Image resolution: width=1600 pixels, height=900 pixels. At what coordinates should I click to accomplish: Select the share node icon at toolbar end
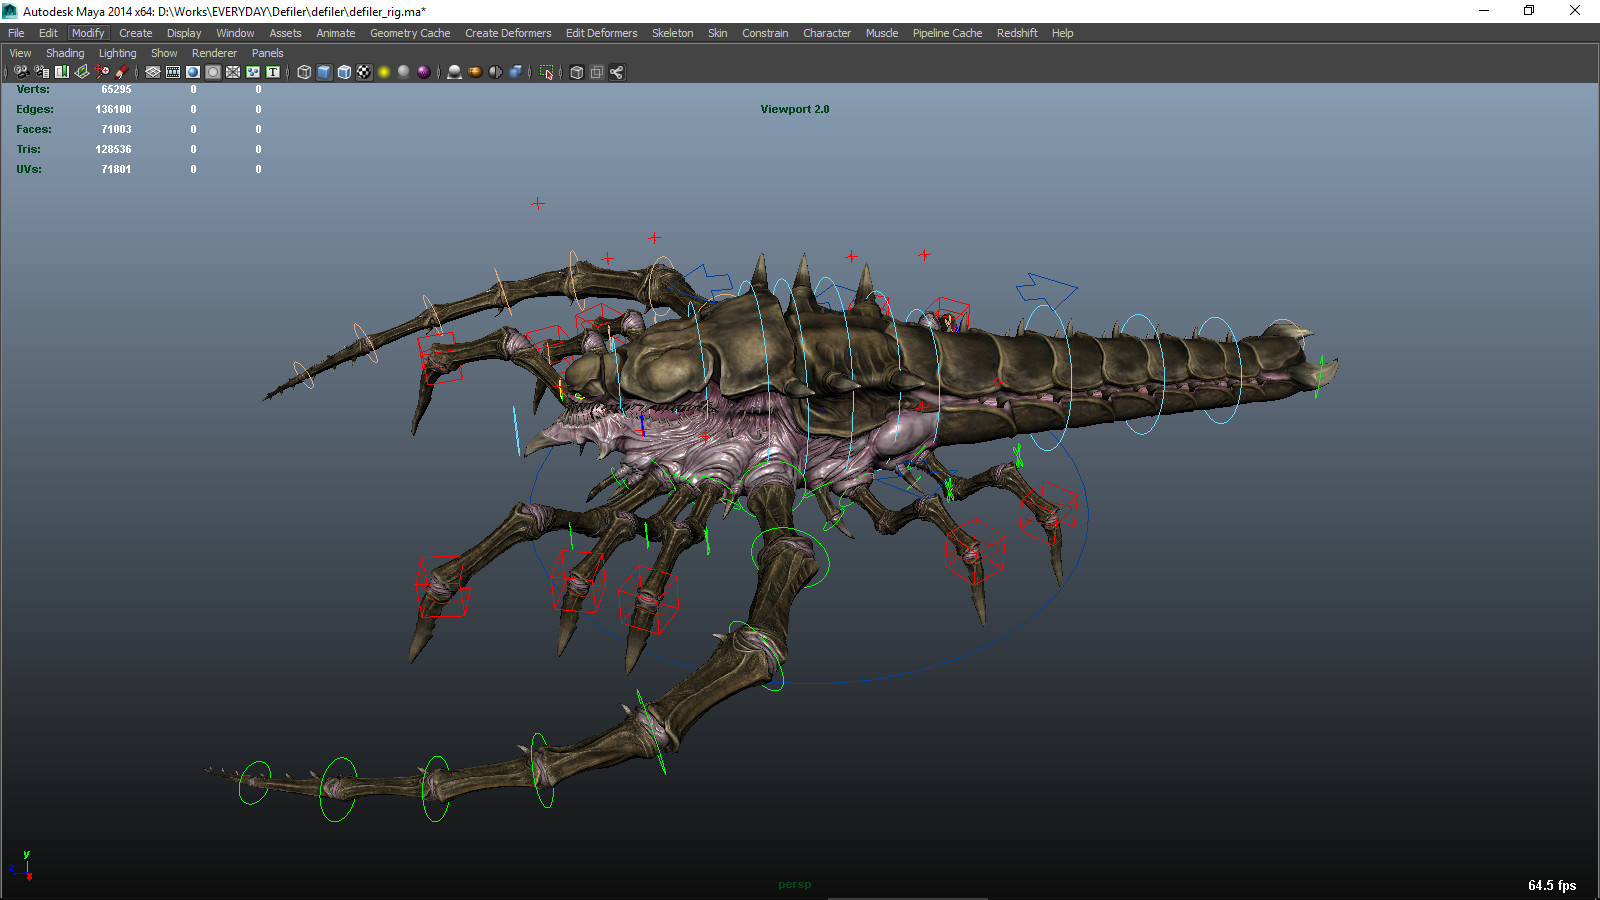[618, 72]
